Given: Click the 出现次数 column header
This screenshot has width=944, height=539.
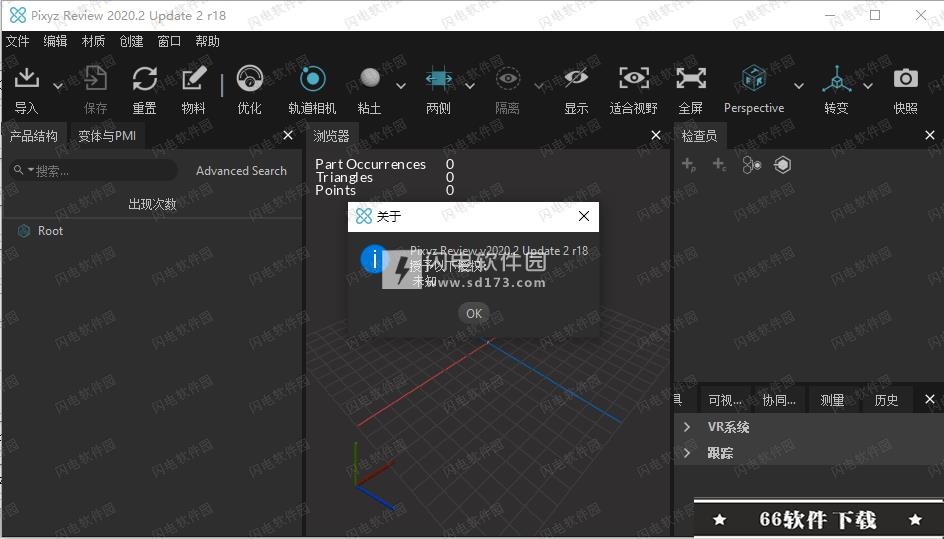Looking at the screenshot, I should click(x=152, y=204).
